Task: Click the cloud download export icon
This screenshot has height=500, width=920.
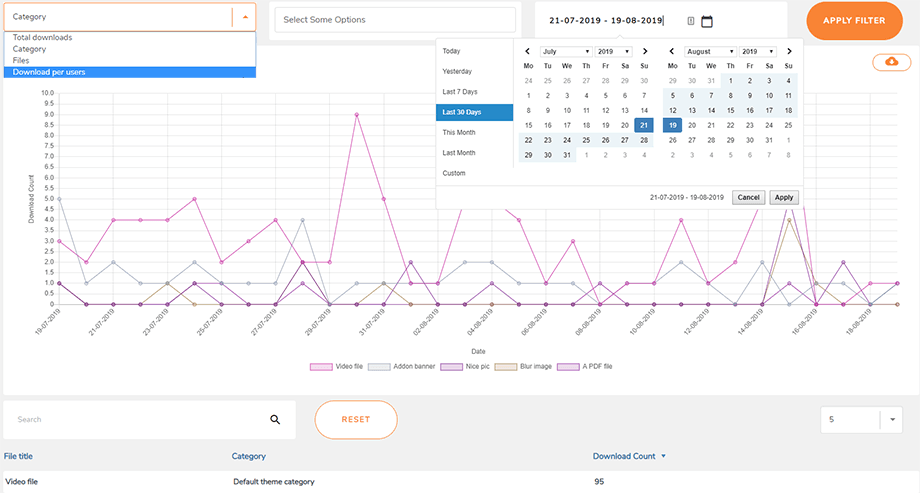Action: coord(891,62)
